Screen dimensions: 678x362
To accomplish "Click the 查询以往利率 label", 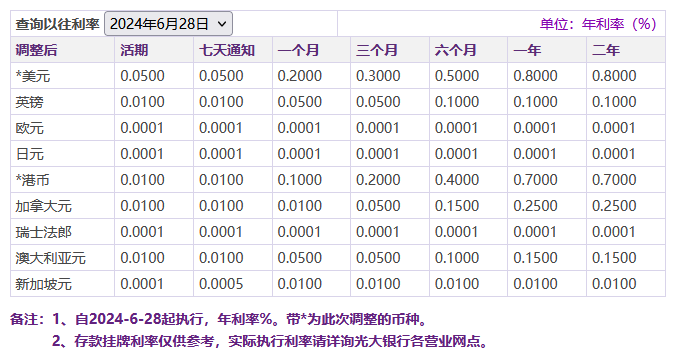I will (58, 24).
